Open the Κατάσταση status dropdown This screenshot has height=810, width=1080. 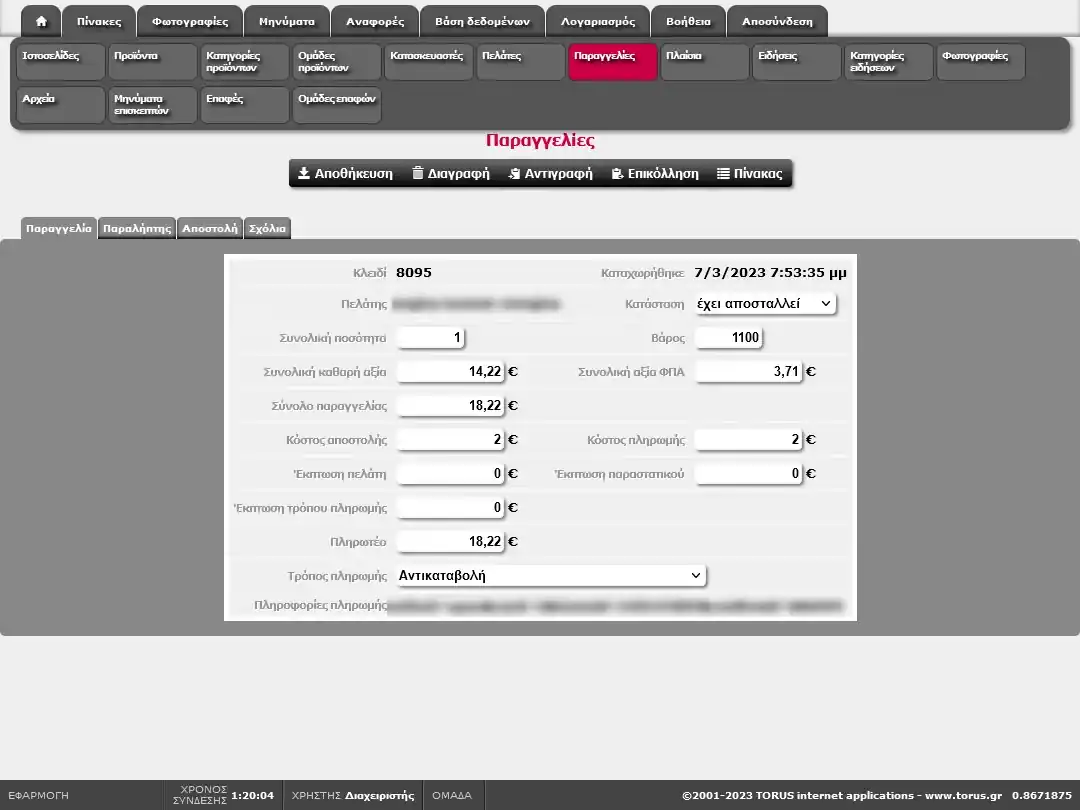click(765, 303)
